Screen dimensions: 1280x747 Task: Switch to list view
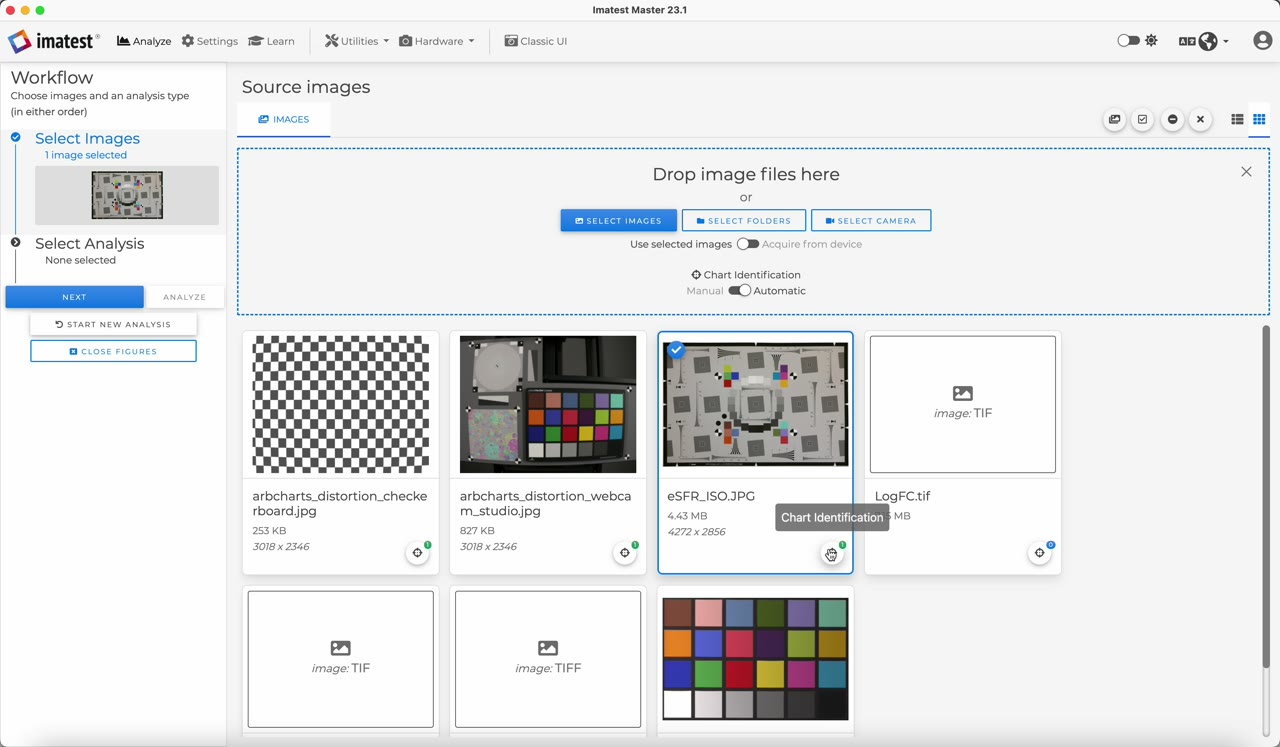pos(1237,120)
